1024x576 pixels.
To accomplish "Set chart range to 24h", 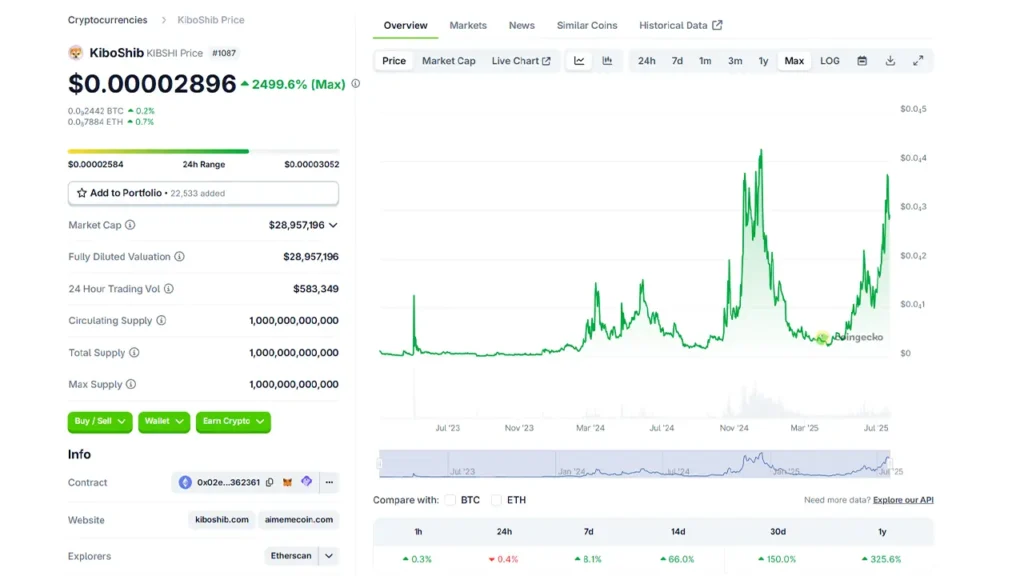I will 647,61.
